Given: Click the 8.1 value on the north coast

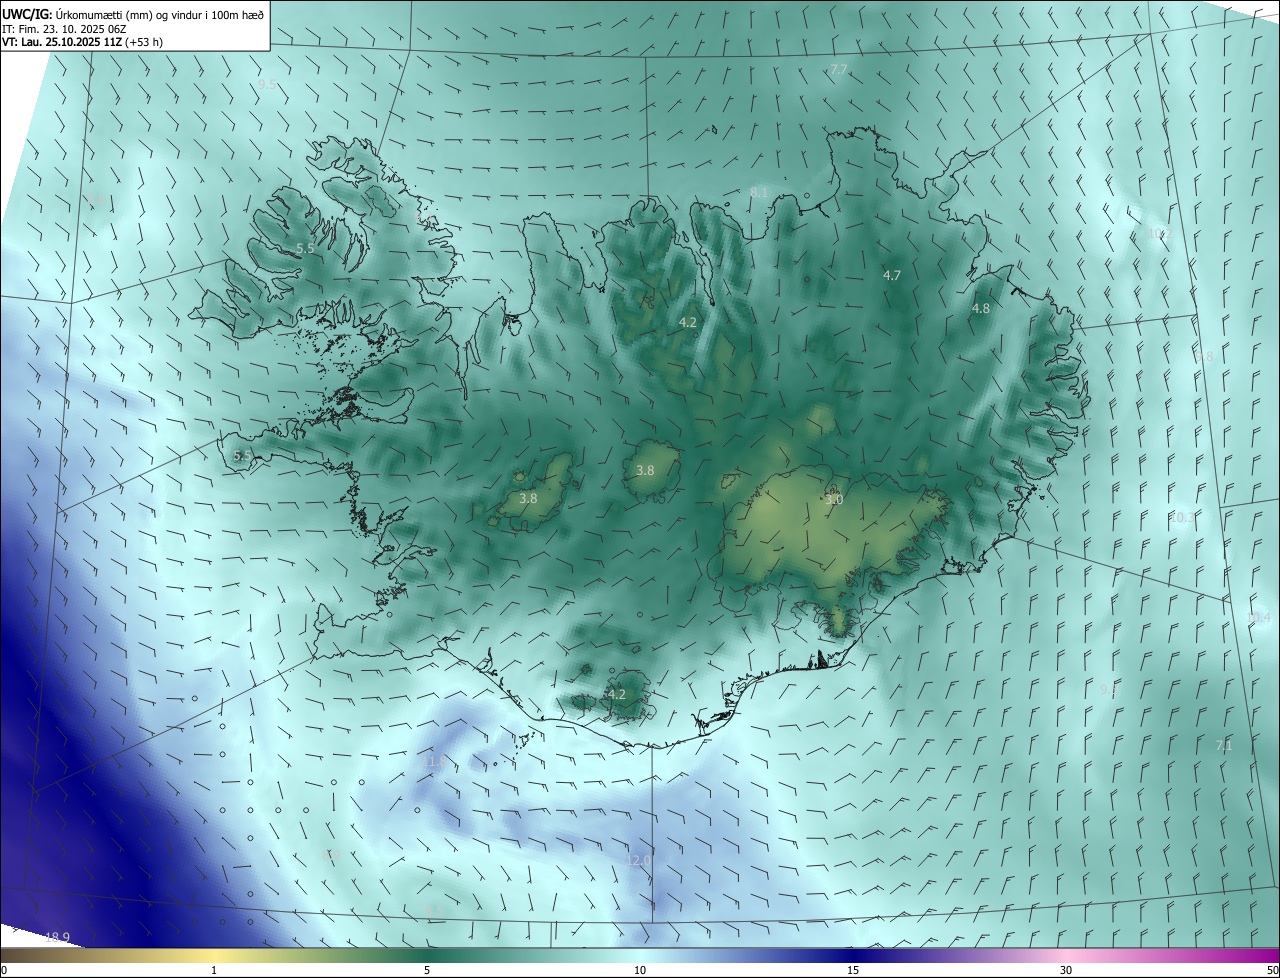Looking at the screenshot, I should click(759, 192).
